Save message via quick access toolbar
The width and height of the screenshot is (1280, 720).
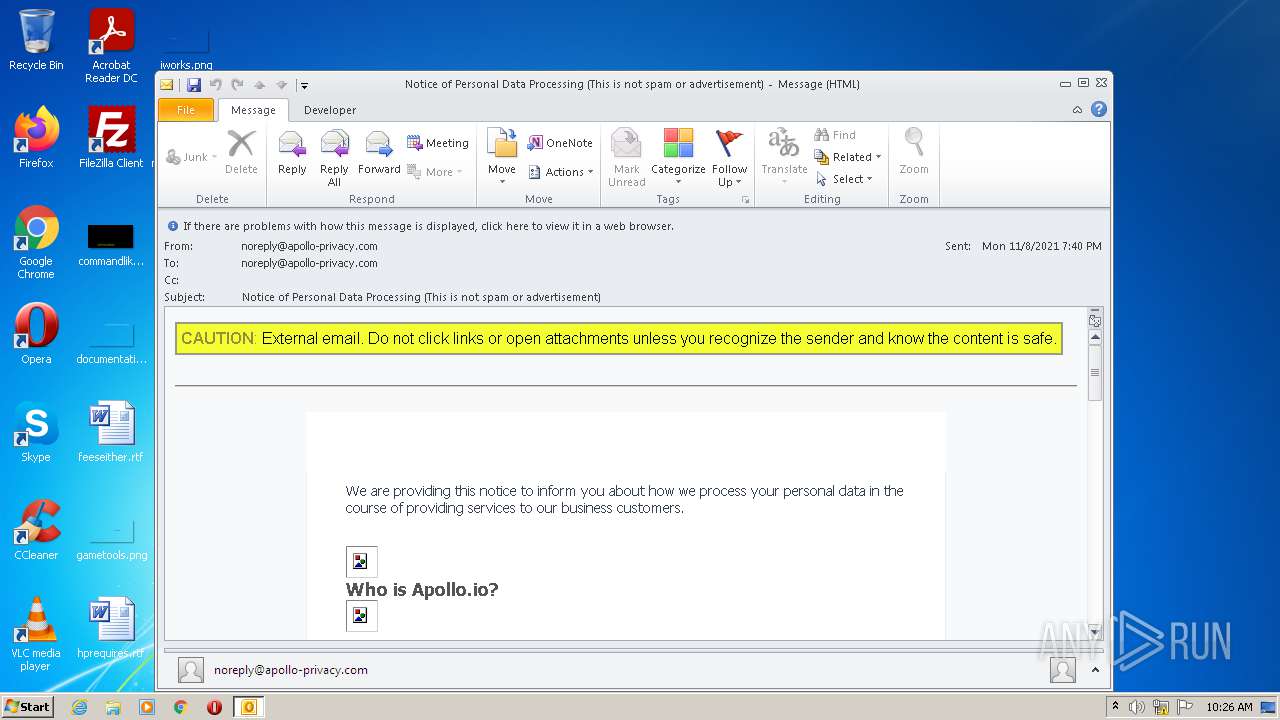point(194,85)
